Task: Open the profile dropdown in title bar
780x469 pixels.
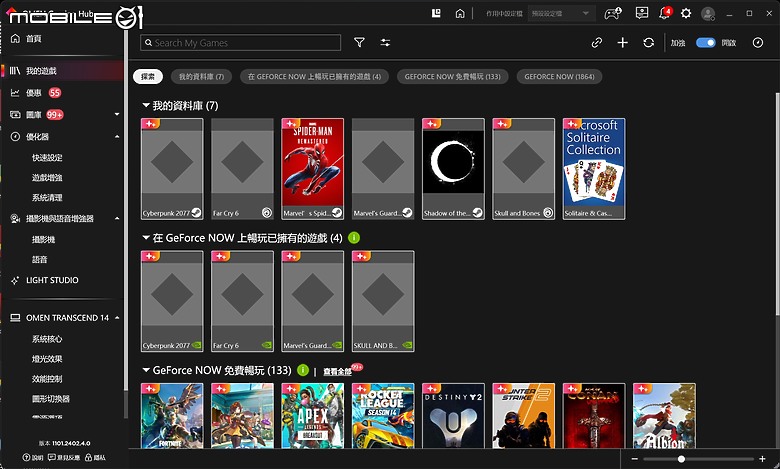Action: point(560,13)
